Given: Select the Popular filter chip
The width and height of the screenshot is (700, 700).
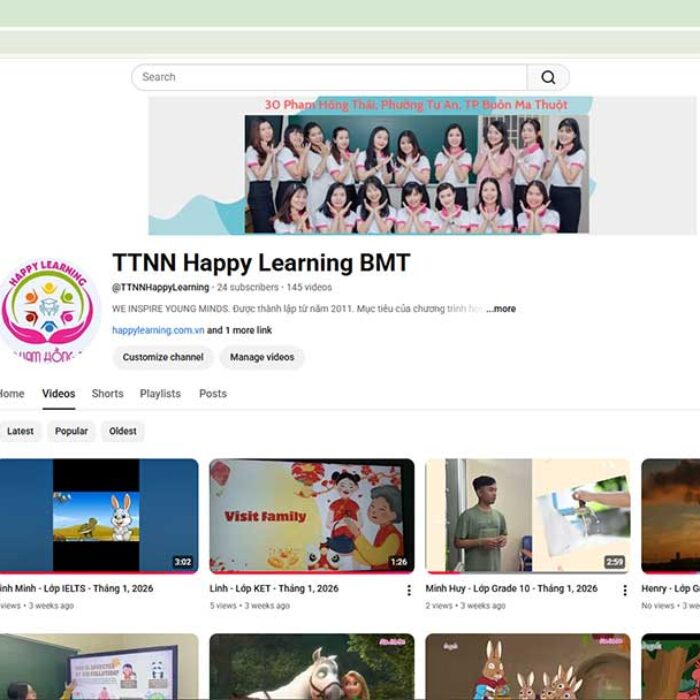Looking at the screenshot, I should click(x=71, y=431).
